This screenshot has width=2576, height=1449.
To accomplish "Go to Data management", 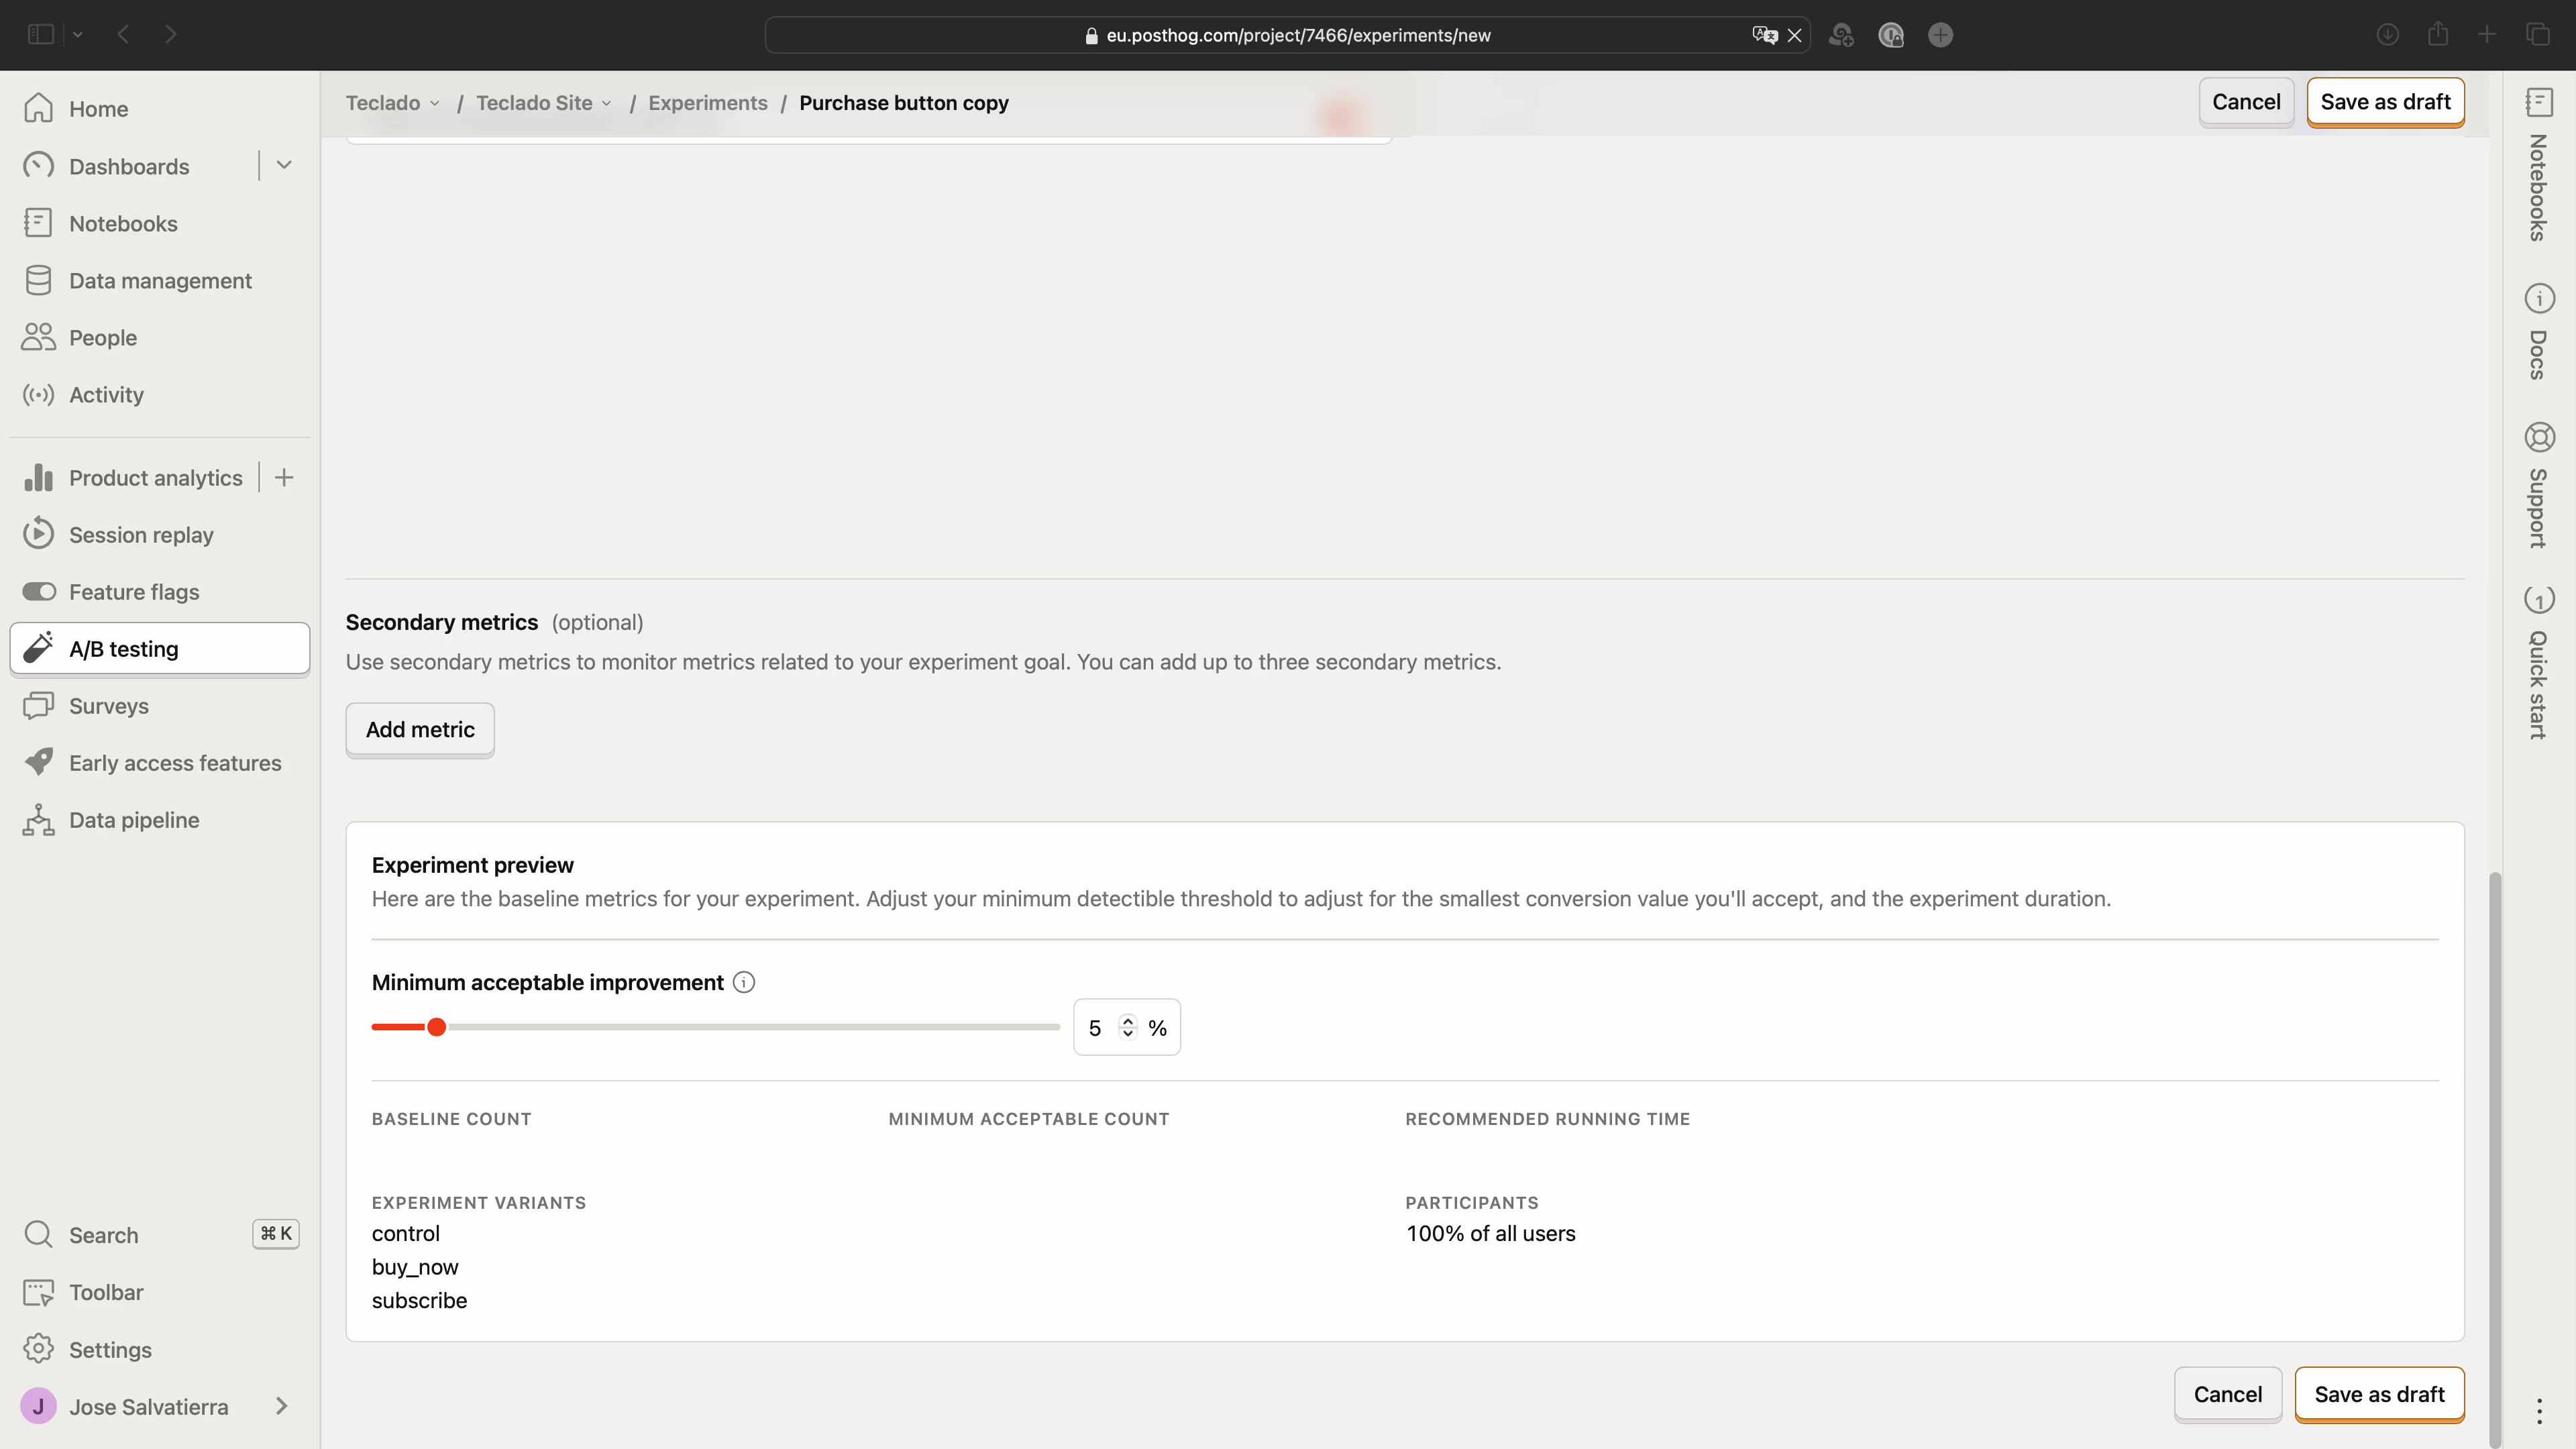I will (160, 281).
